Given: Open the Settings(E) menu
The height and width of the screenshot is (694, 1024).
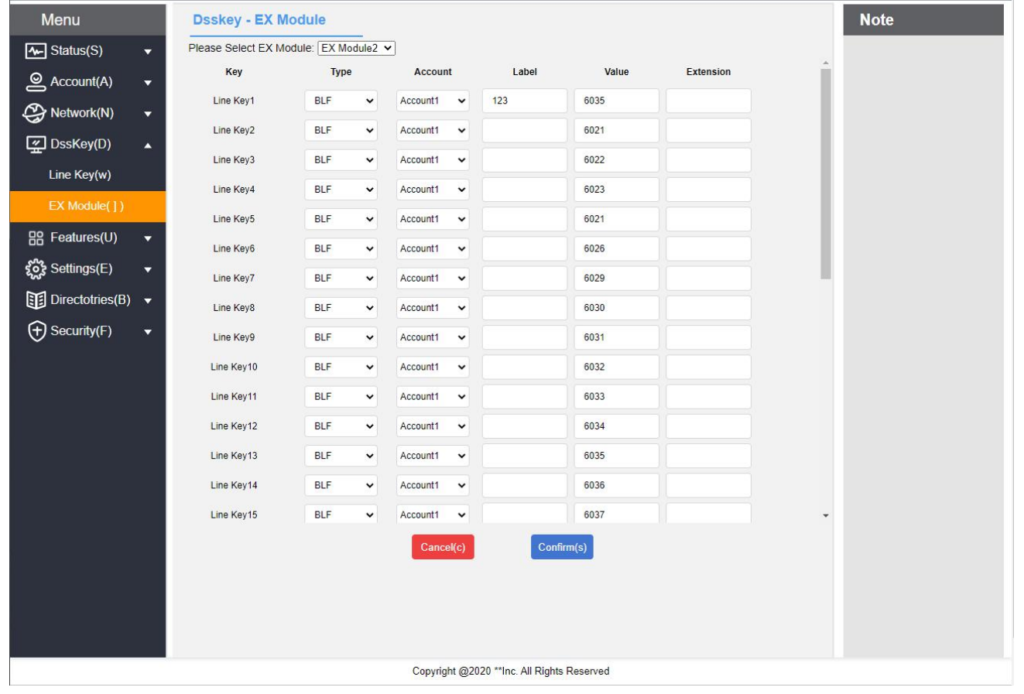Looking at the screenshot, I should pos(88,268).
